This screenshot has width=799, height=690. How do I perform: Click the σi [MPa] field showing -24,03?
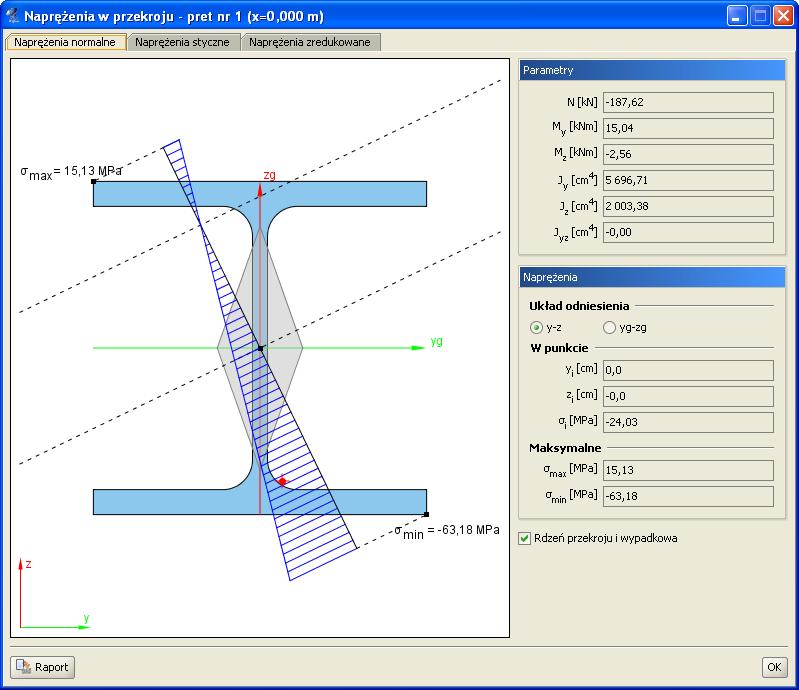[688, 422]
